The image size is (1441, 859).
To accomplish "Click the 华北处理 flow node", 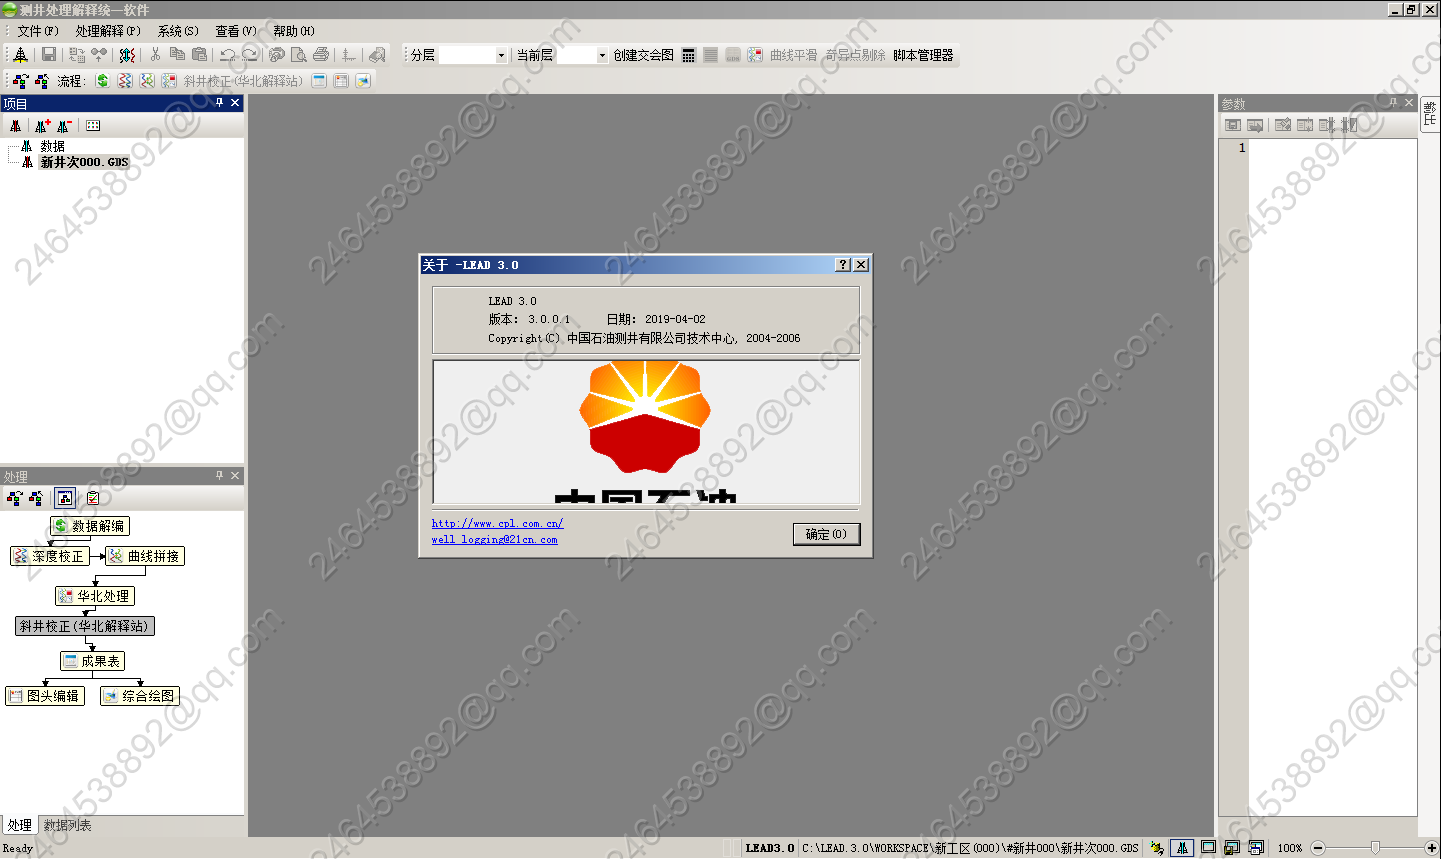I will coord(95,596).
